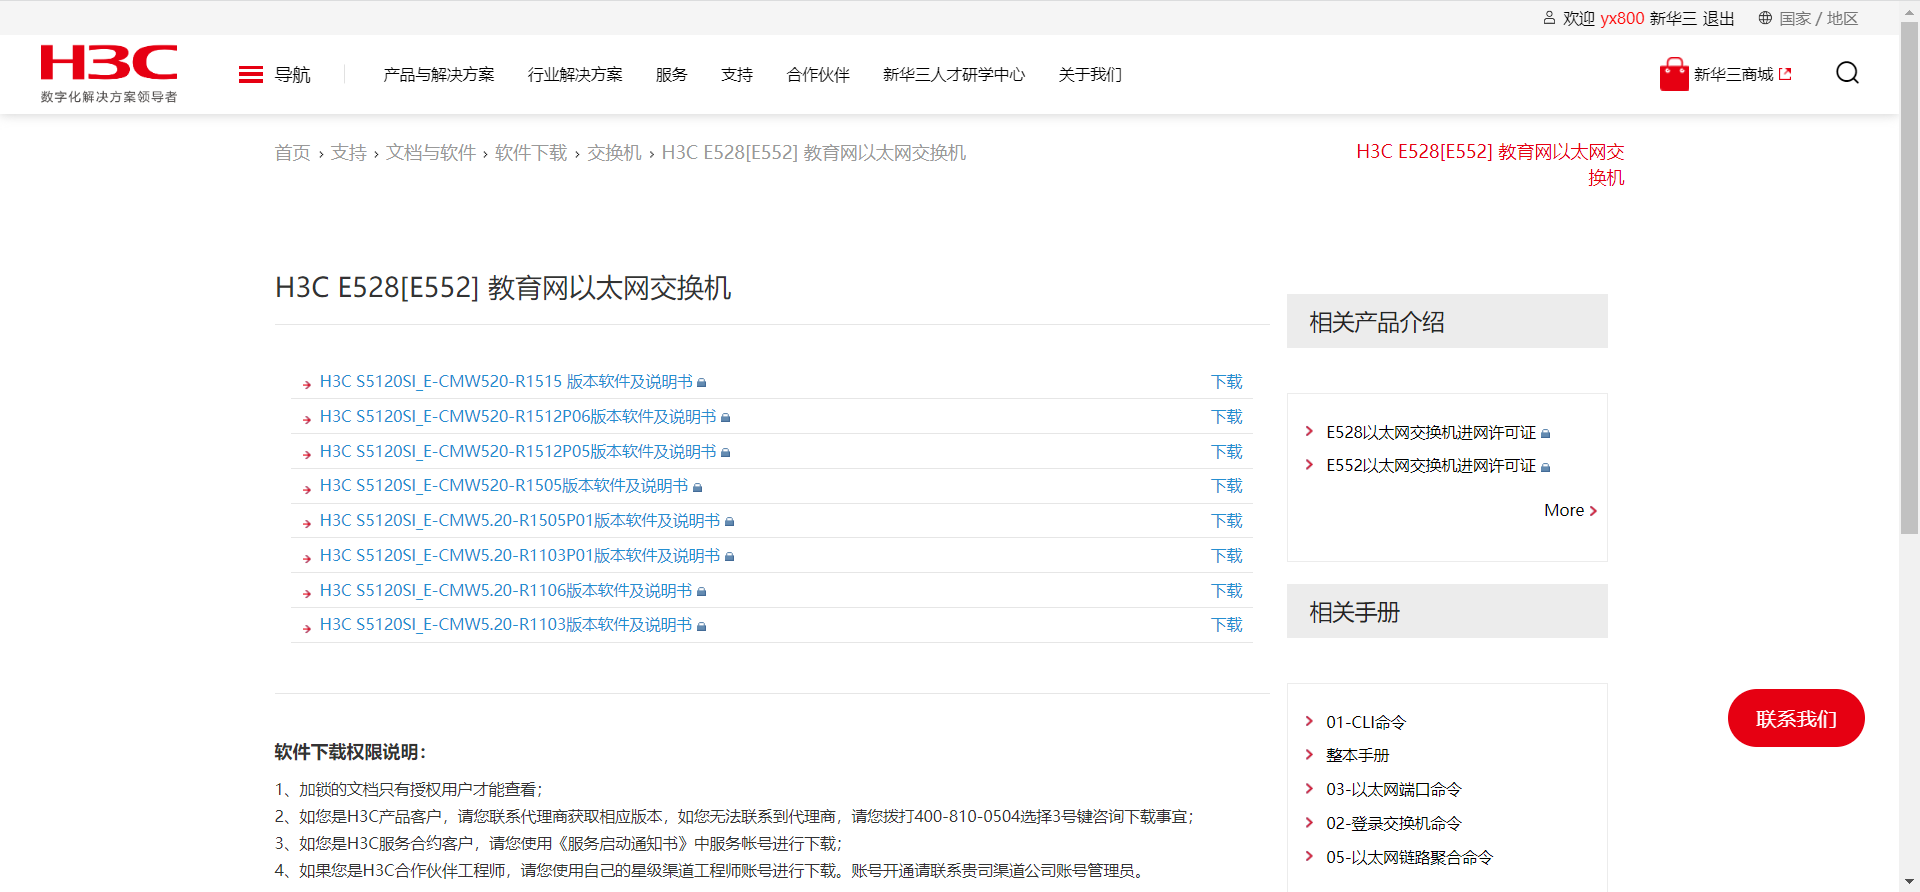1920x892 pixels.
Task: Click the globe country/region icon
Action: click(1765, 18)
